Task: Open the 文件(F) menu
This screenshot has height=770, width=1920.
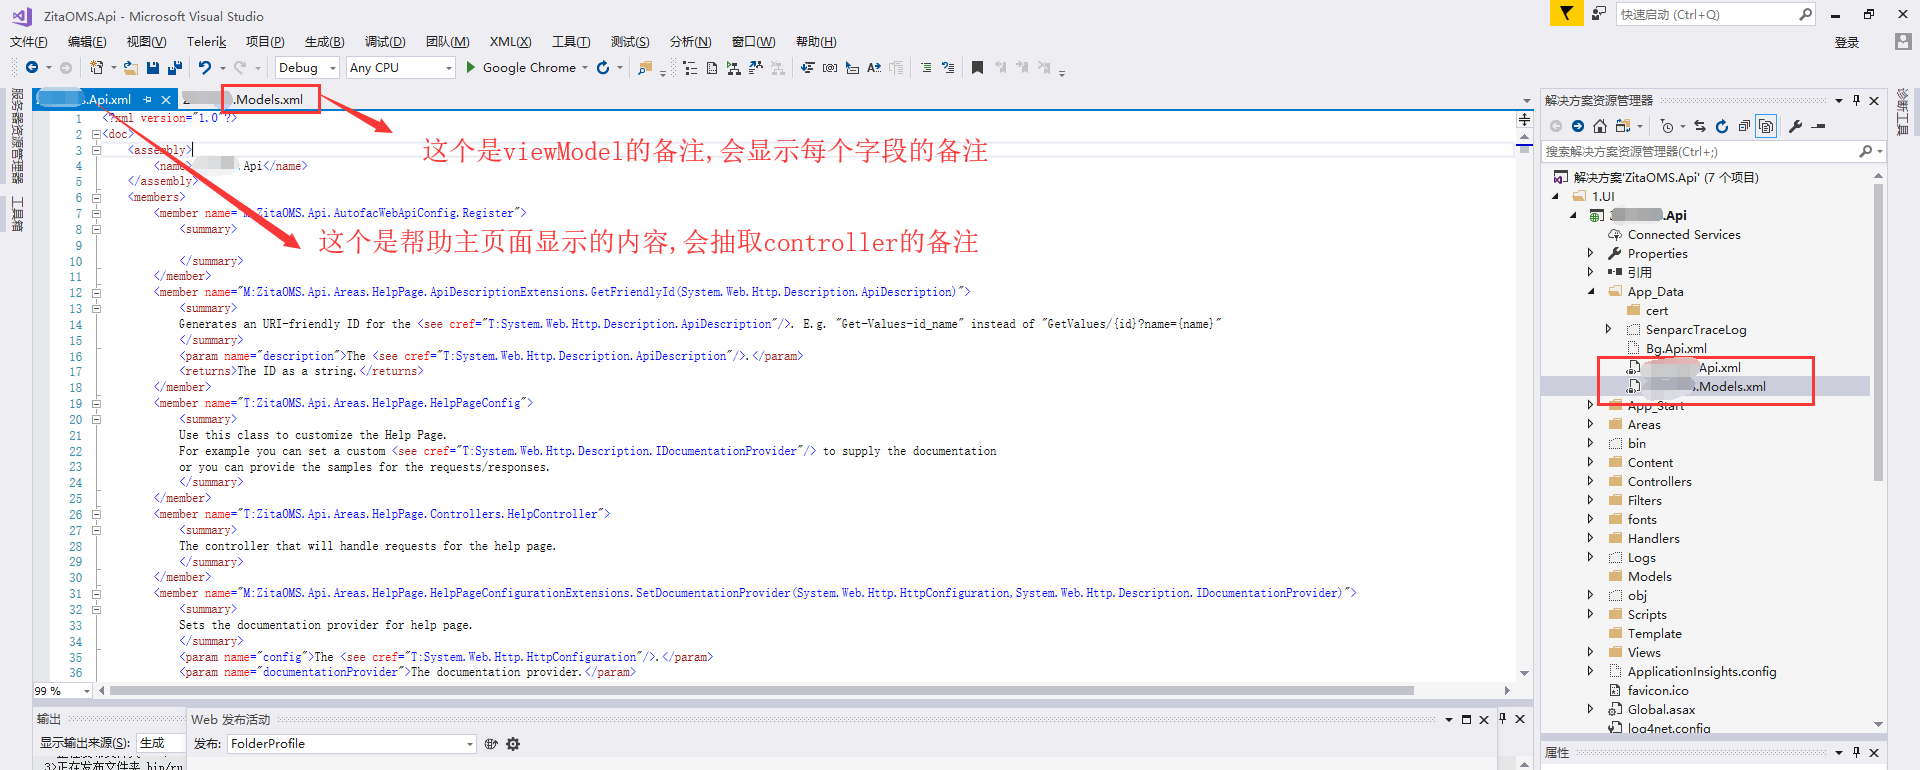Action: [29, 42]
